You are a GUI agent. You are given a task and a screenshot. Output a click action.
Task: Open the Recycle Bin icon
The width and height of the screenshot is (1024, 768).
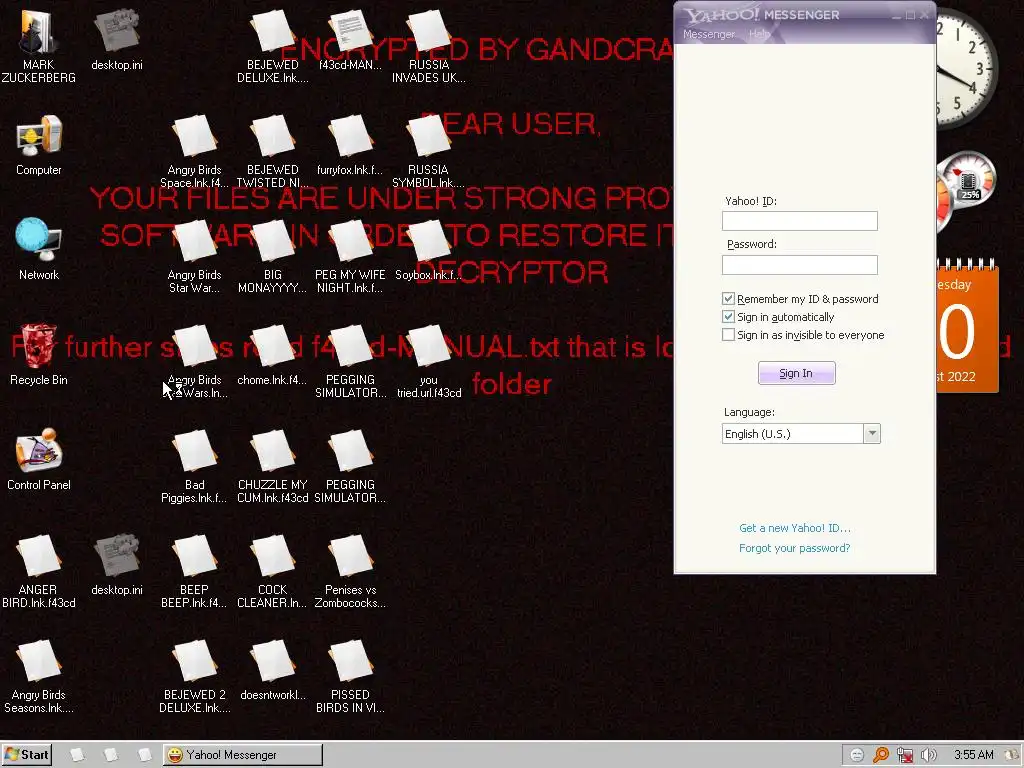point(39,355)
